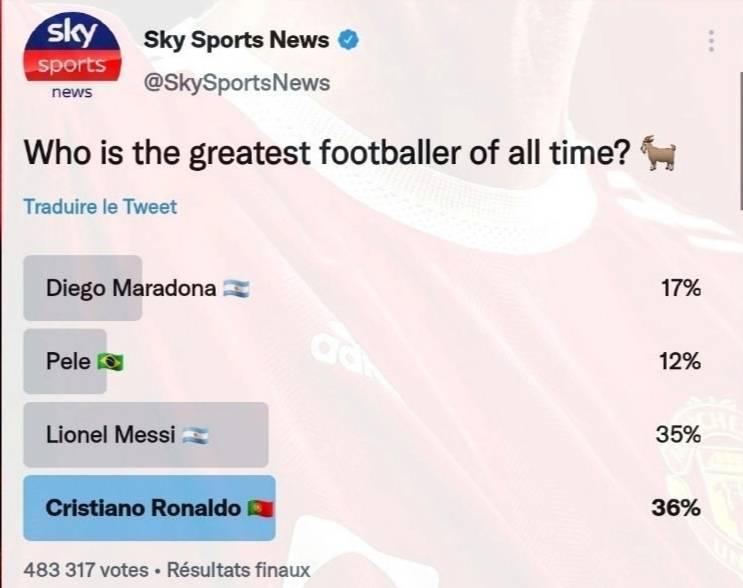Select the Pele poll option
This screenshot has height=588, width=743.
pyautogui.click(x=362, y=362)
